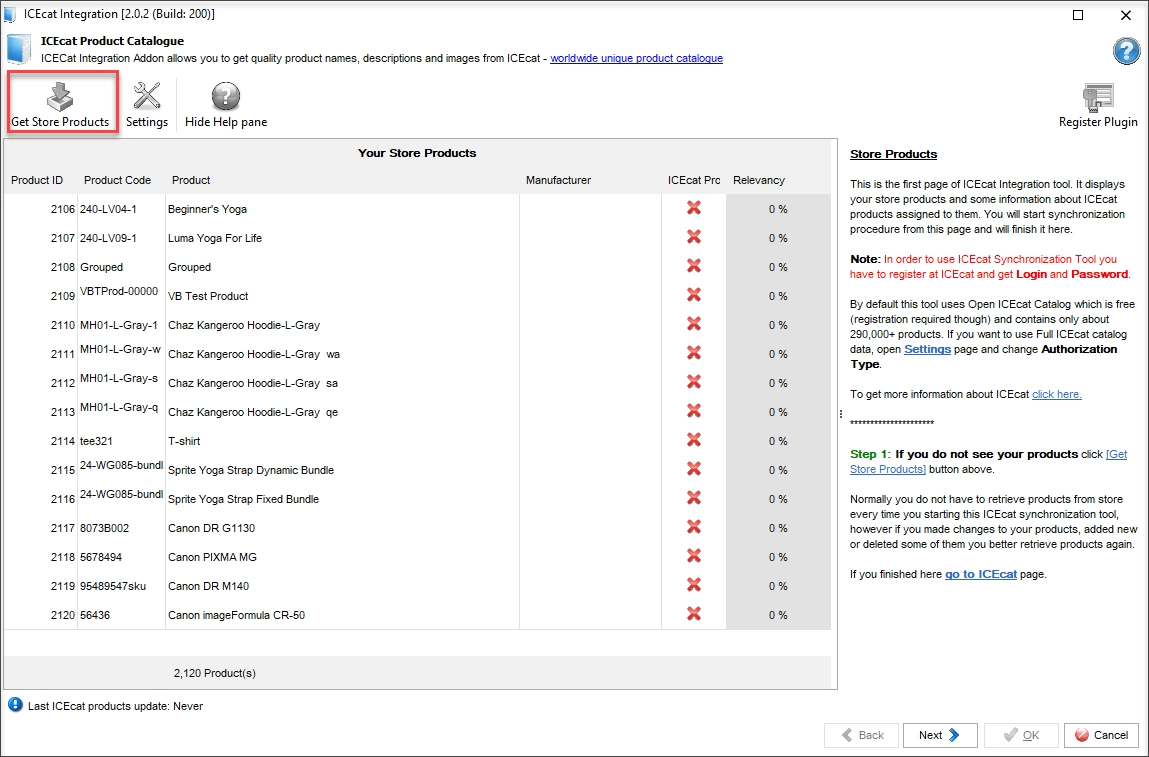Sort by Product column header
The image size is (1149, 757).
pyautogui.click(x=191, y=180)
